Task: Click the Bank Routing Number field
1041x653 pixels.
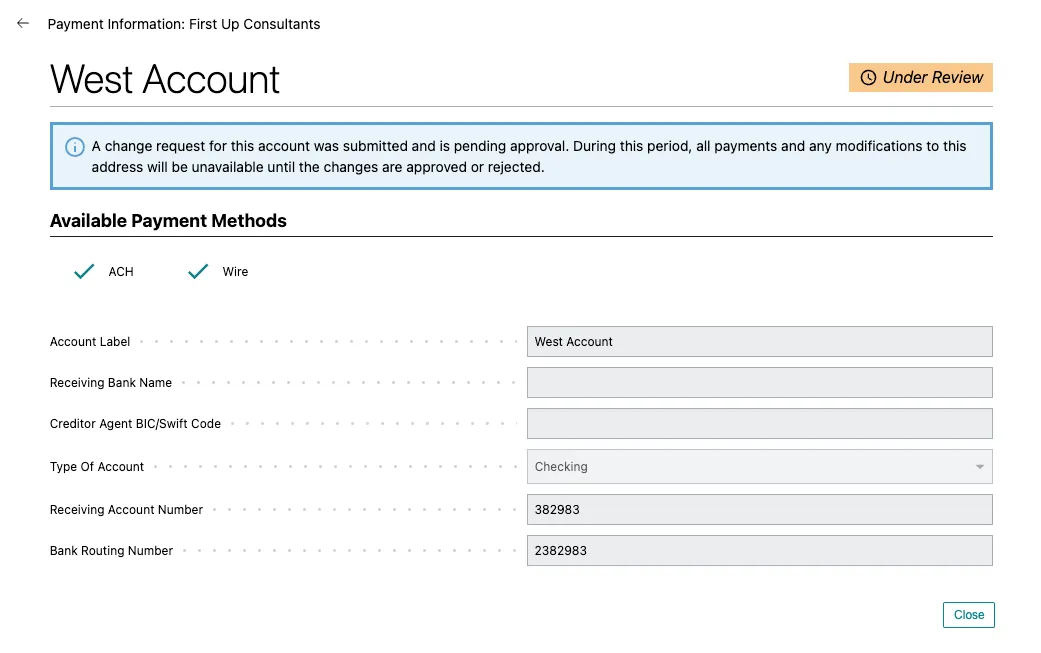Action: click(760, 551)
